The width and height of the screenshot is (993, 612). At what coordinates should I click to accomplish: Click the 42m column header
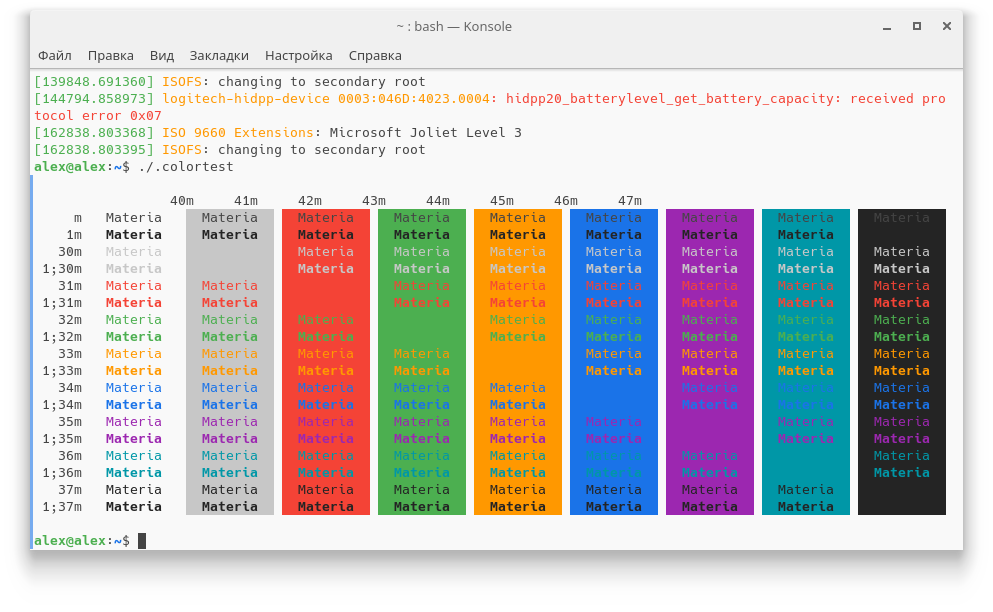point(310,201)
